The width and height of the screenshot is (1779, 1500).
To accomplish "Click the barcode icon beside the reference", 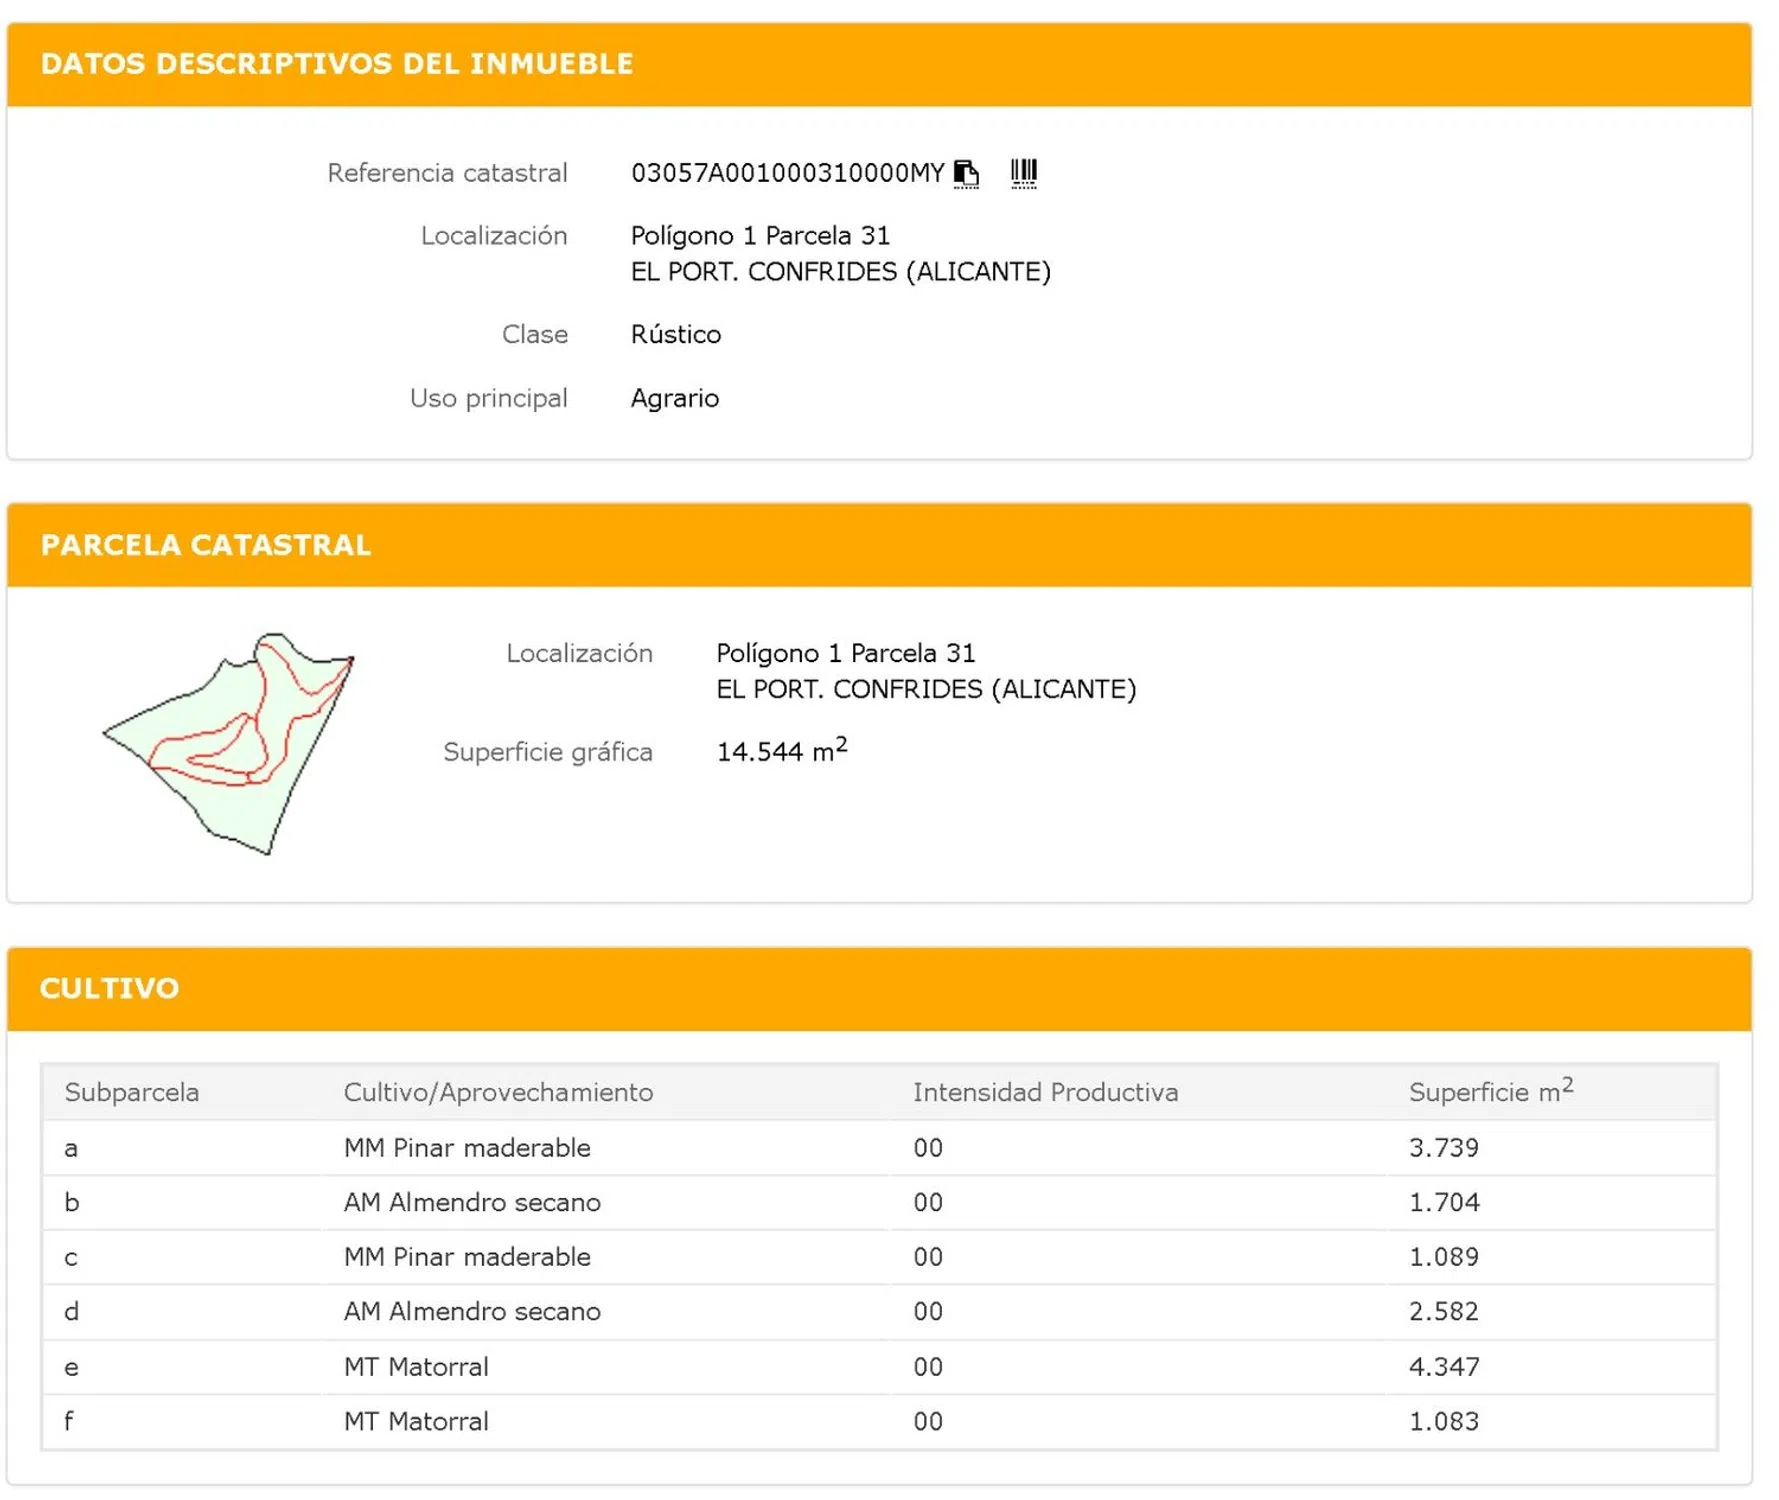I will (x=1023, y=173).
